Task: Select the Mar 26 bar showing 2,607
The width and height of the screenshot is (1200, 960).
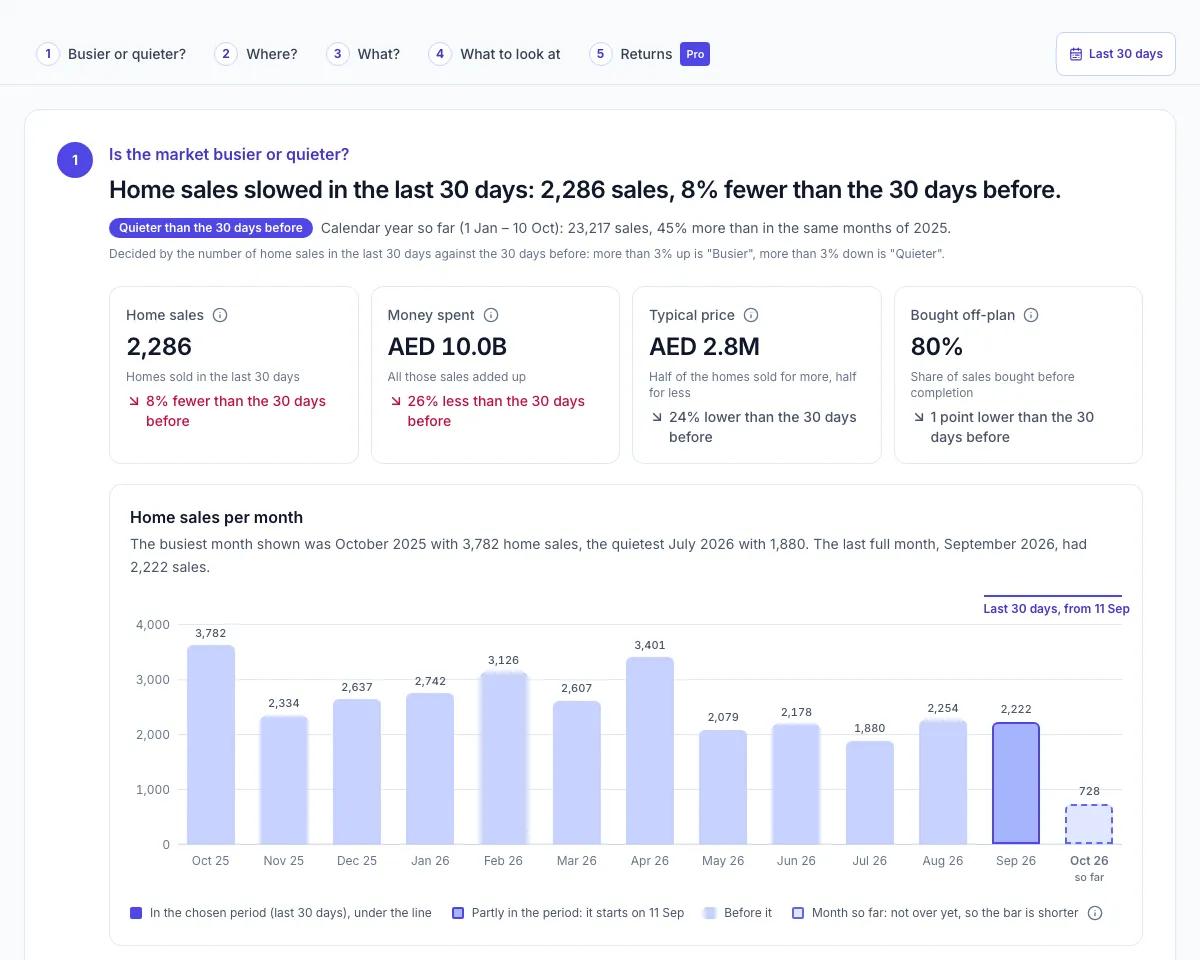Action: [577, 772]
